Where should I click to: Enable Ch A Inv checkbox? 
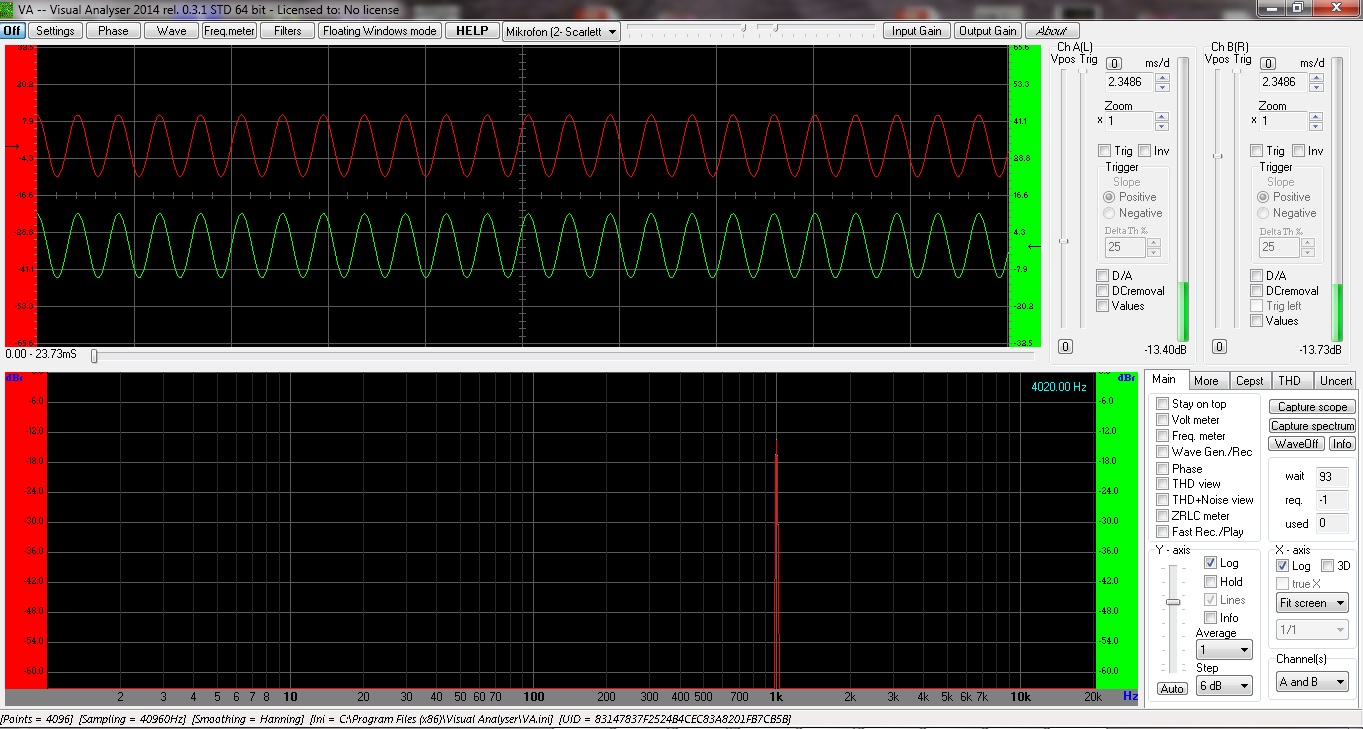click(x=1144, y=151)
